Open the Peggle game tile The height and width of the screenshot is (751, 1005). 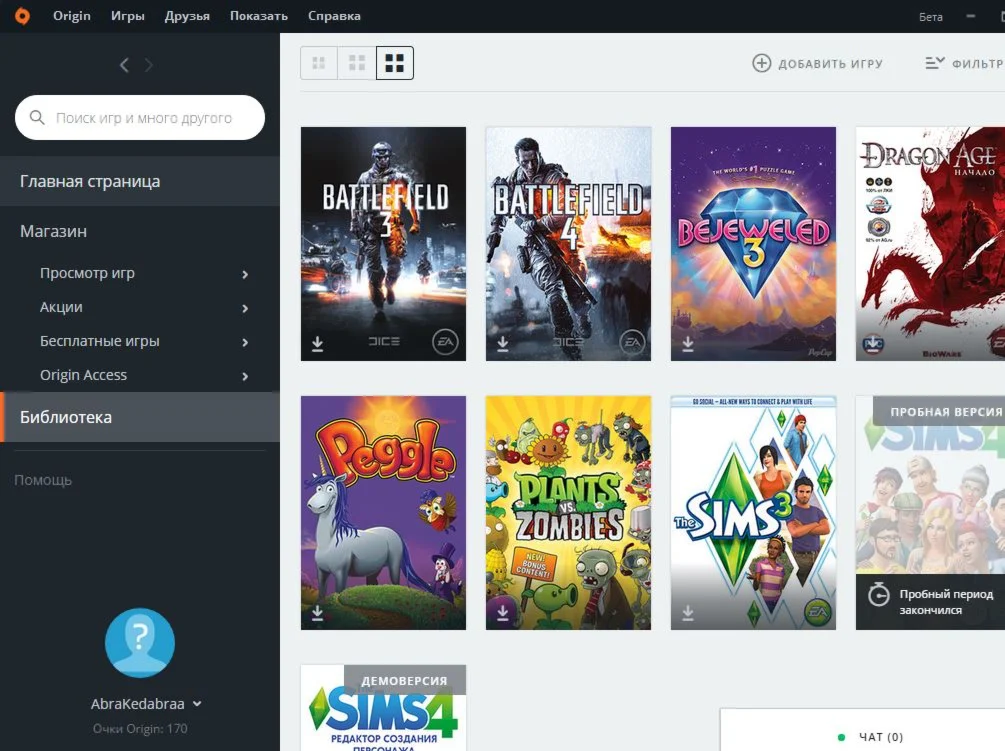pos(383,513)
